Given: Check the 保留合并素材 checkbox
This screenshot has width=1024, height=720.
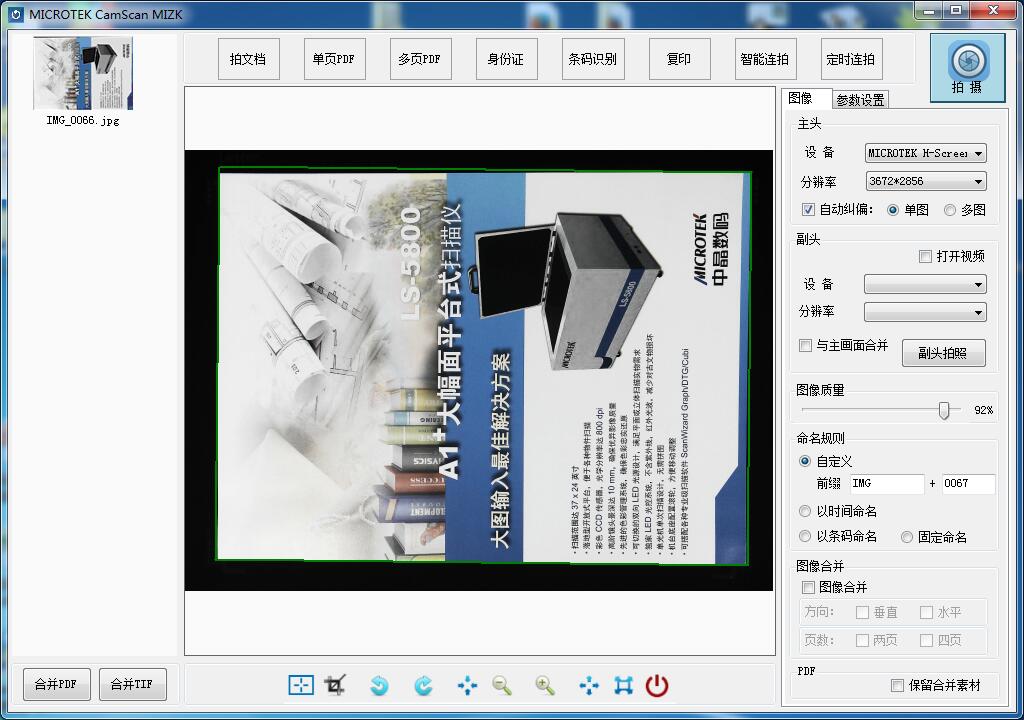Looking at the screenshot, I should (897, 685).
